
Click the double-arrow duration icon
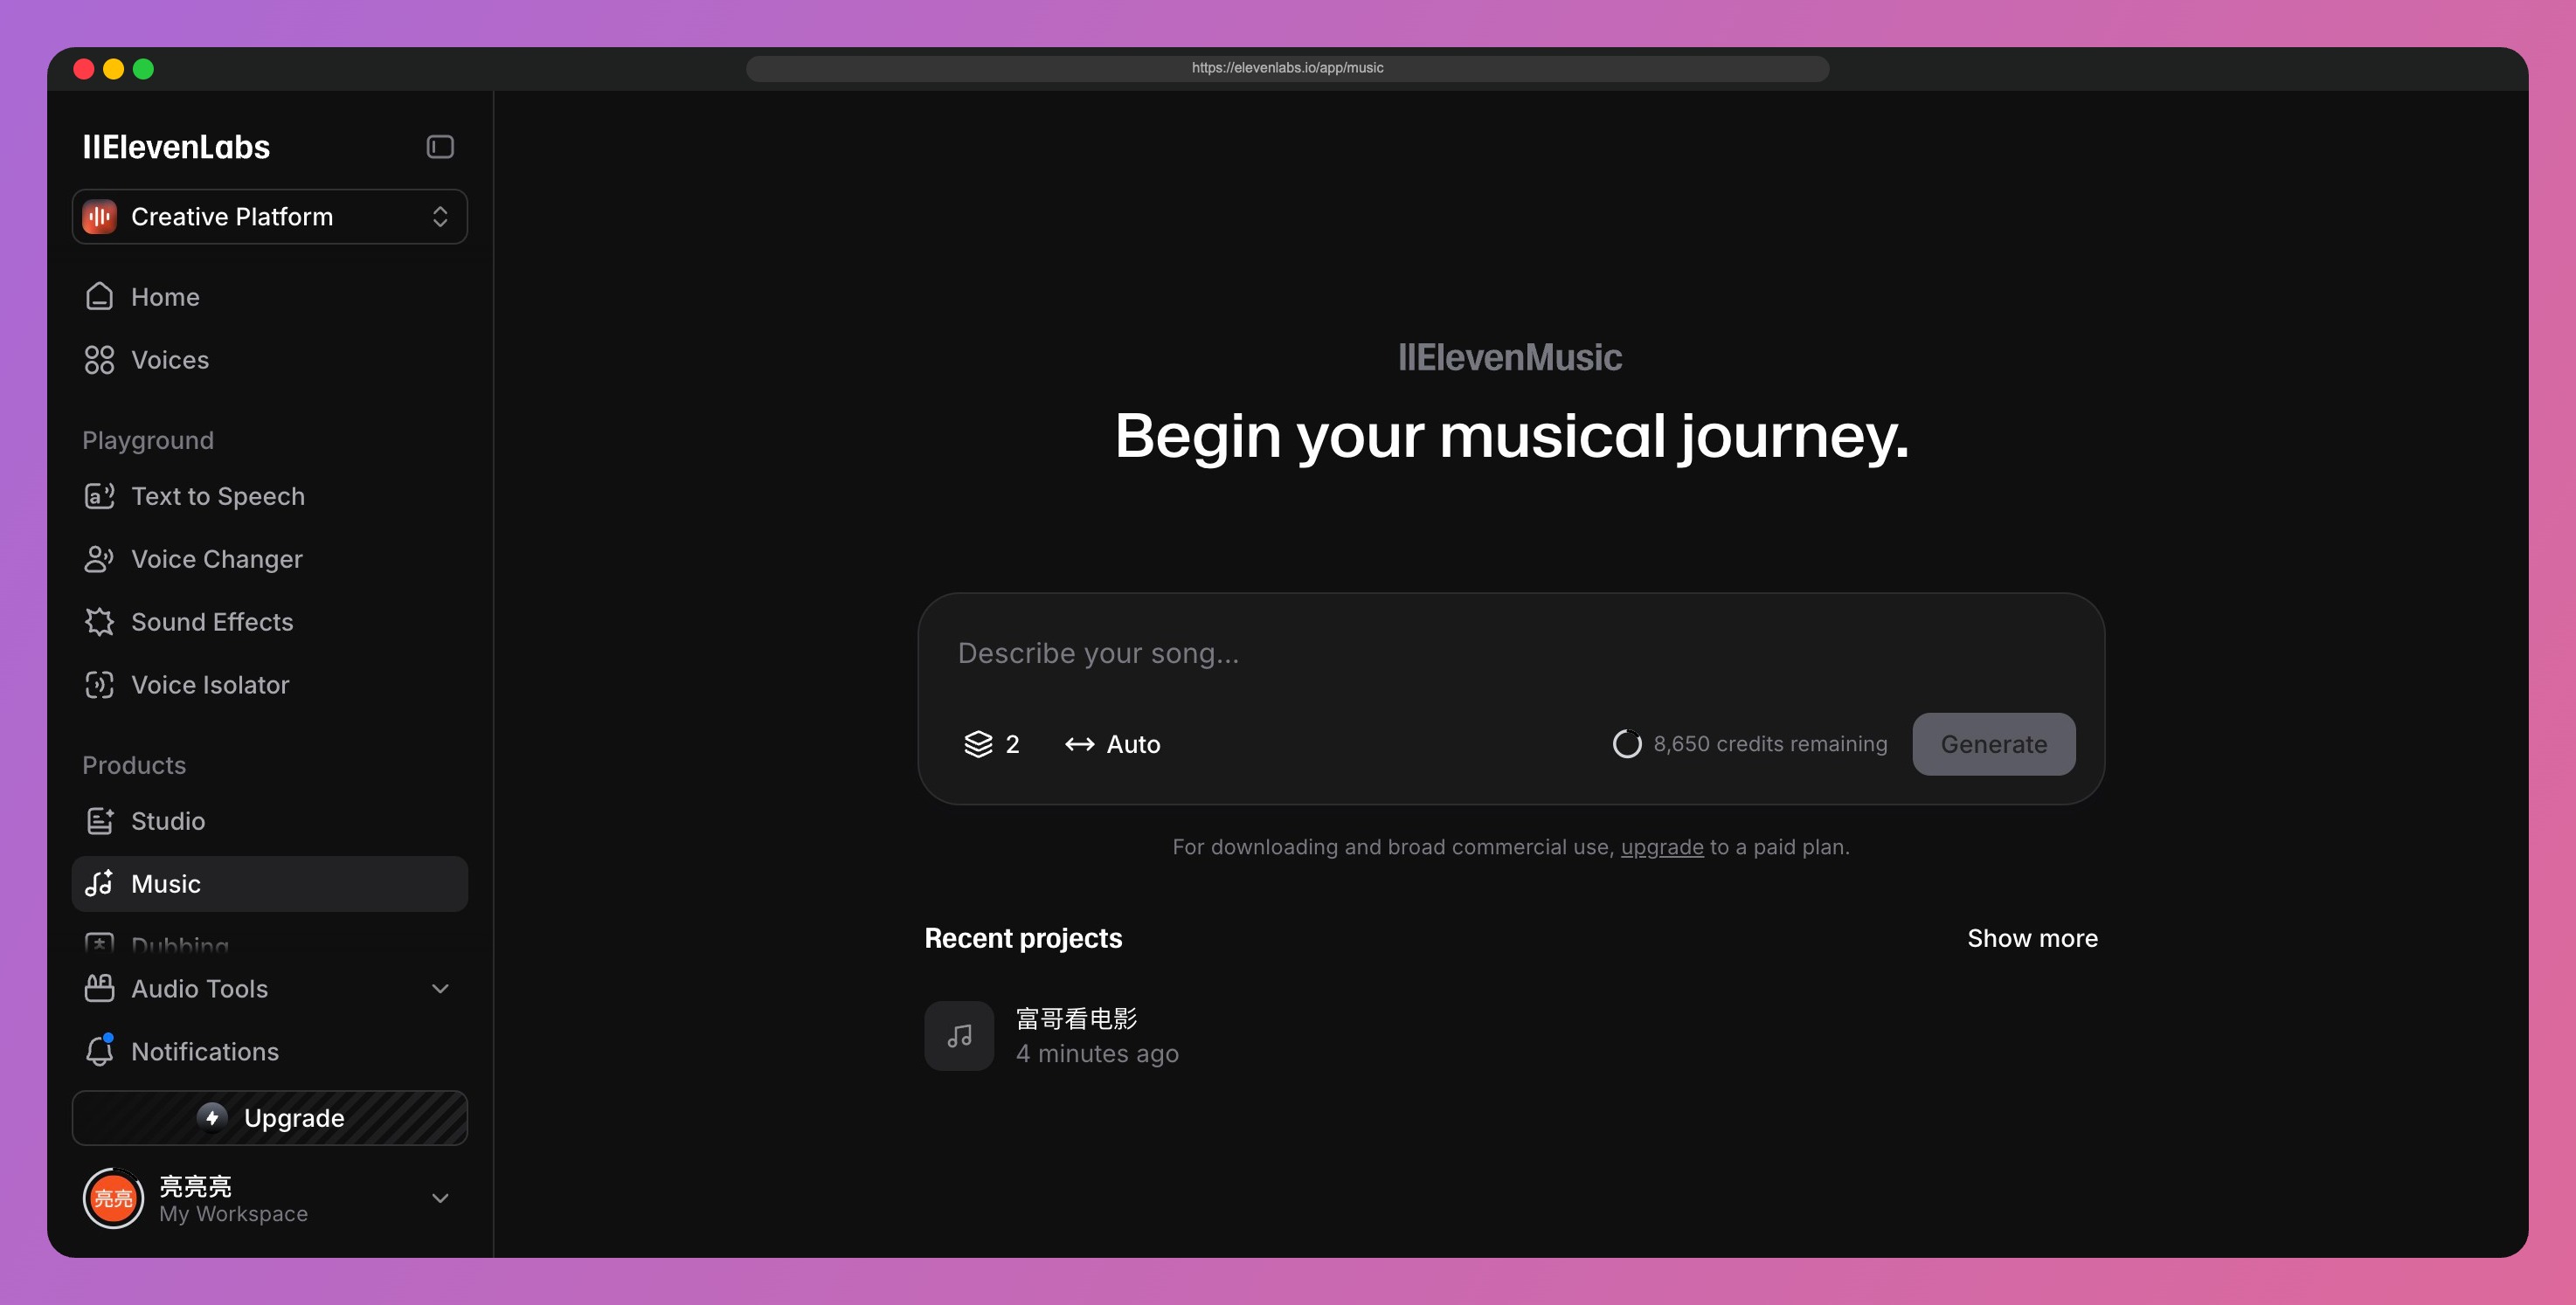(1079, 744)
